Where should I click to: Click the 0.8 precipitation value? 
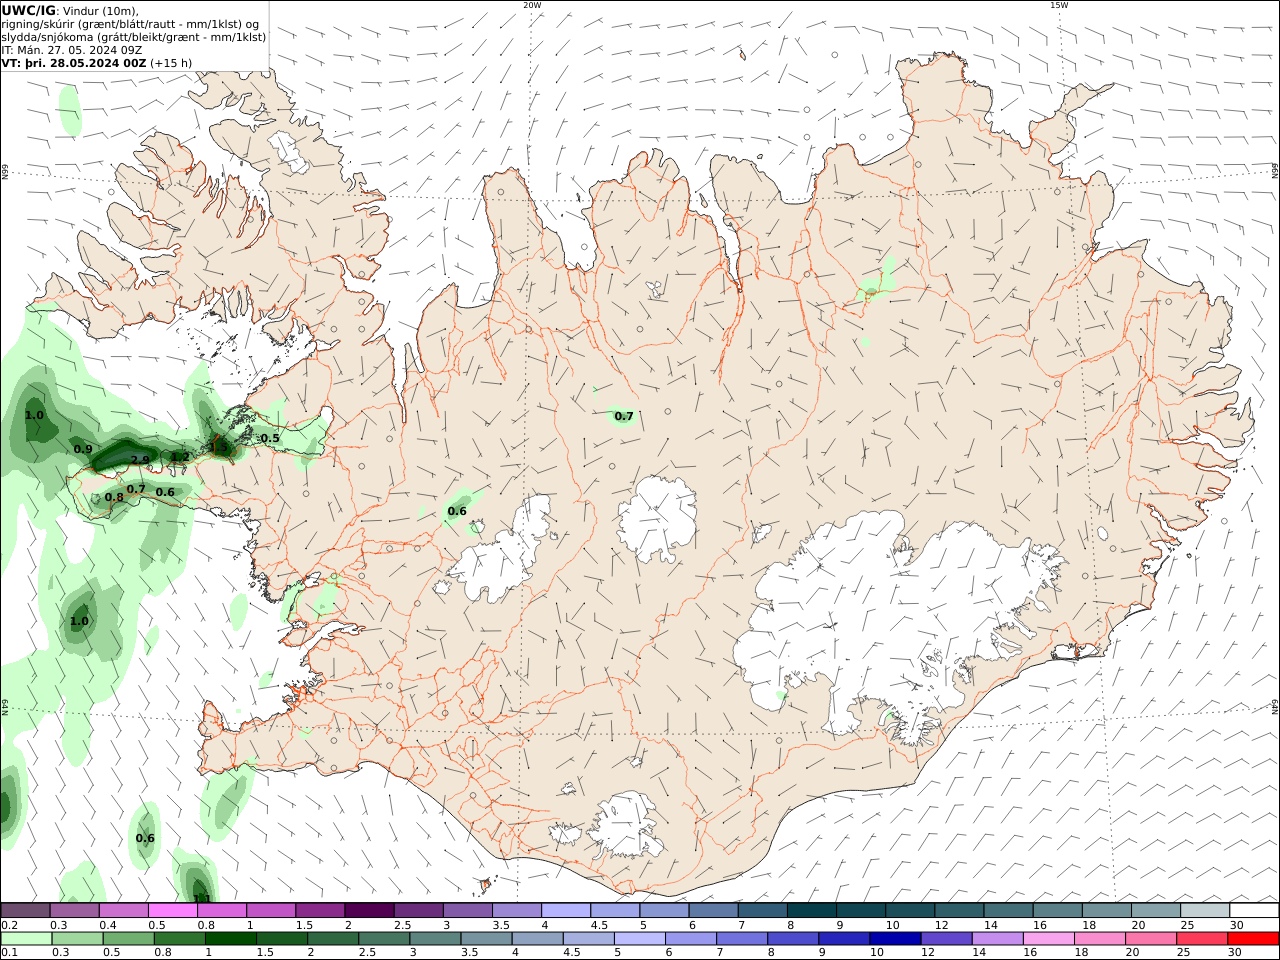[114, 497]
